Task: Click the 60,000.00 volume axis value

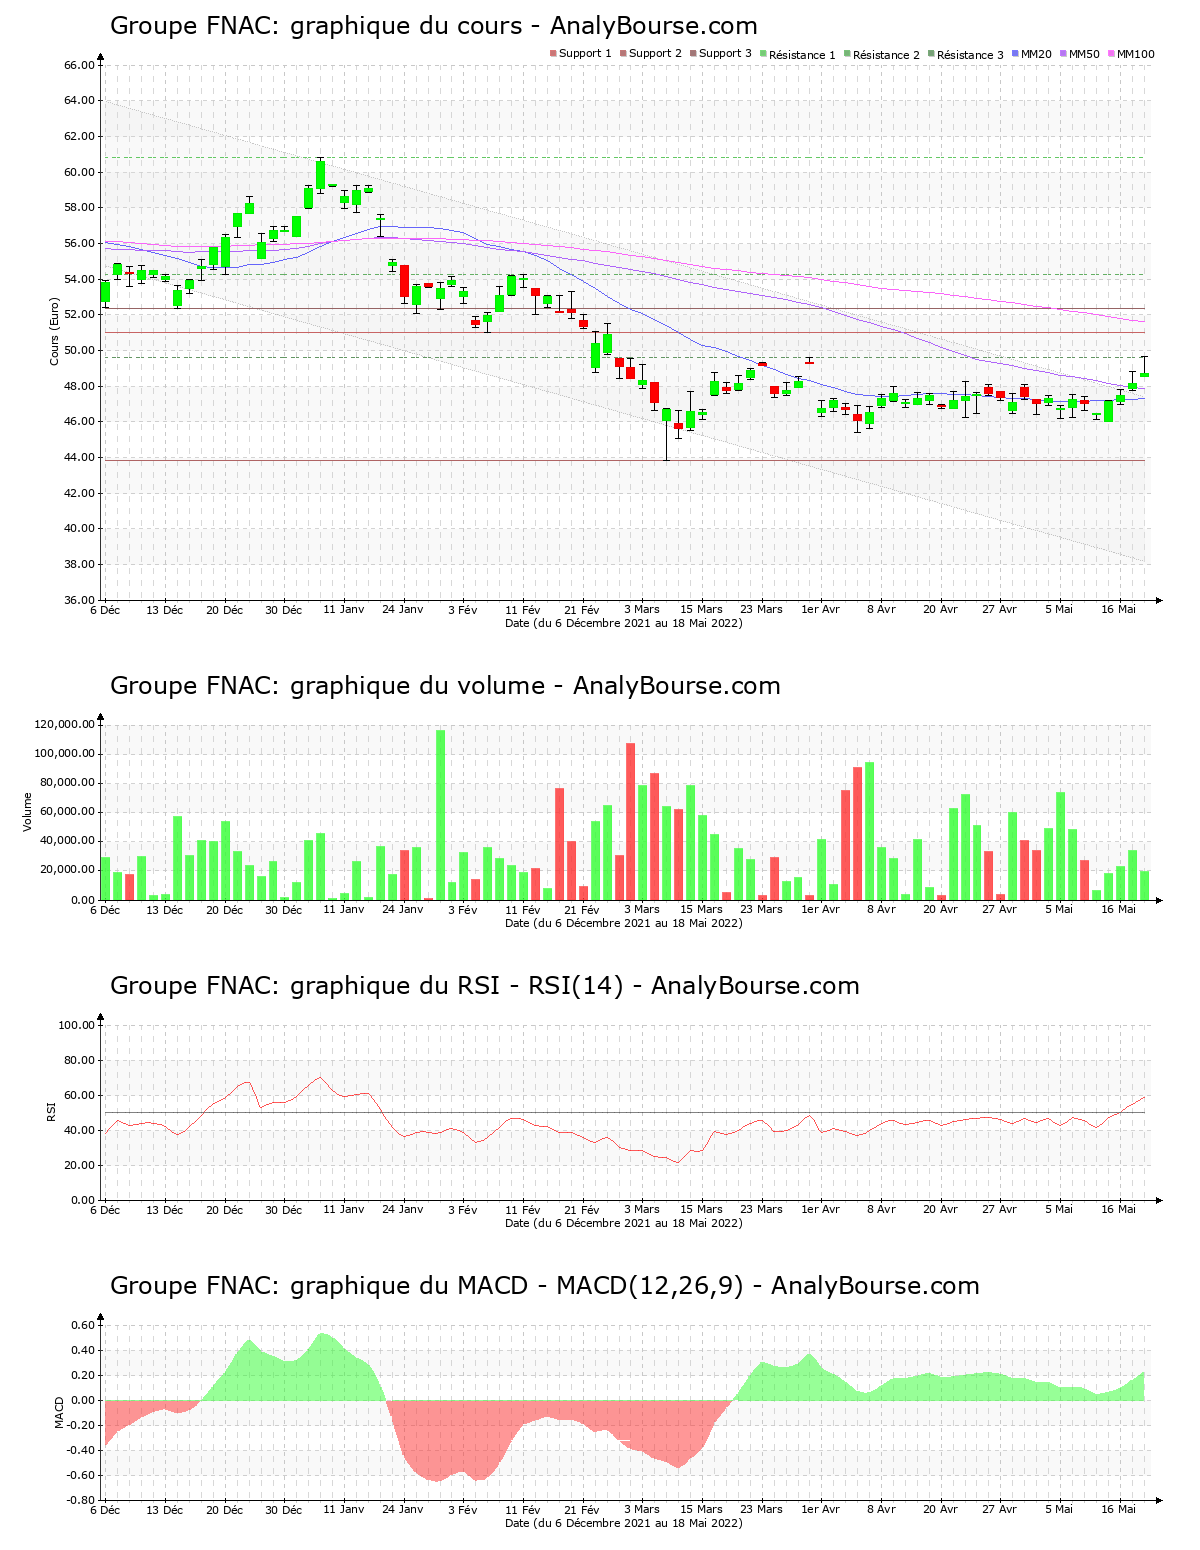Action: coord(68,813)
